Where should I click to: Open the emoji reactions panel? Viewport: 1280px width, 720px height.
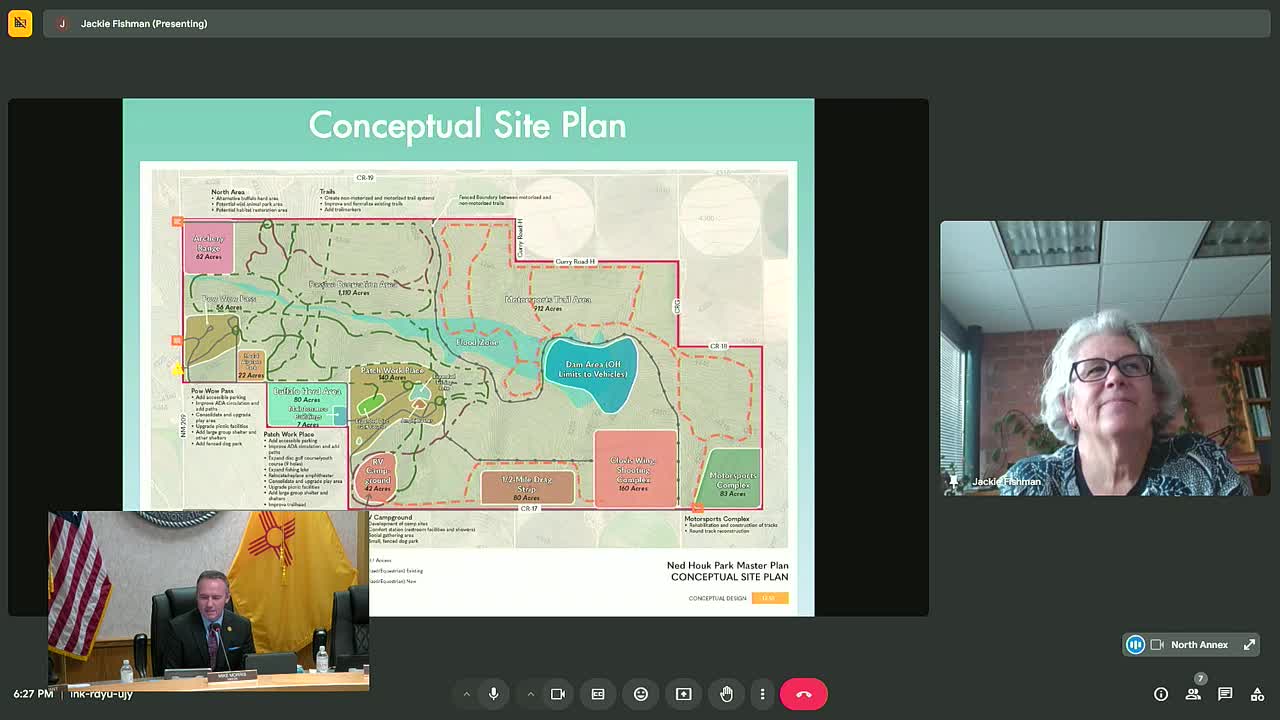point(641,693)
